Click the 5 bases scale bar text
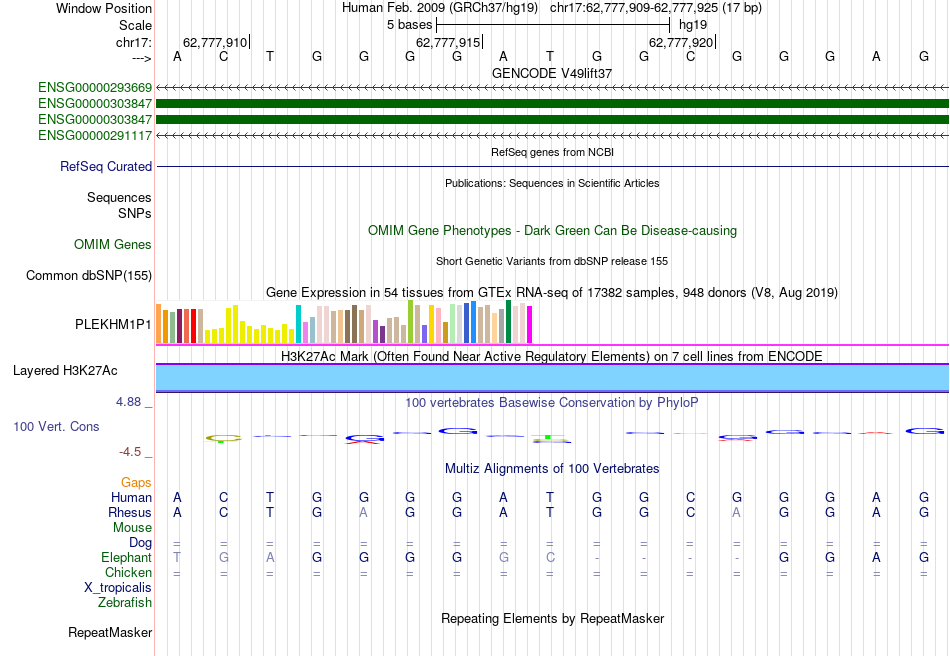This screenshot has height=656, width=950. coord(410,25)
